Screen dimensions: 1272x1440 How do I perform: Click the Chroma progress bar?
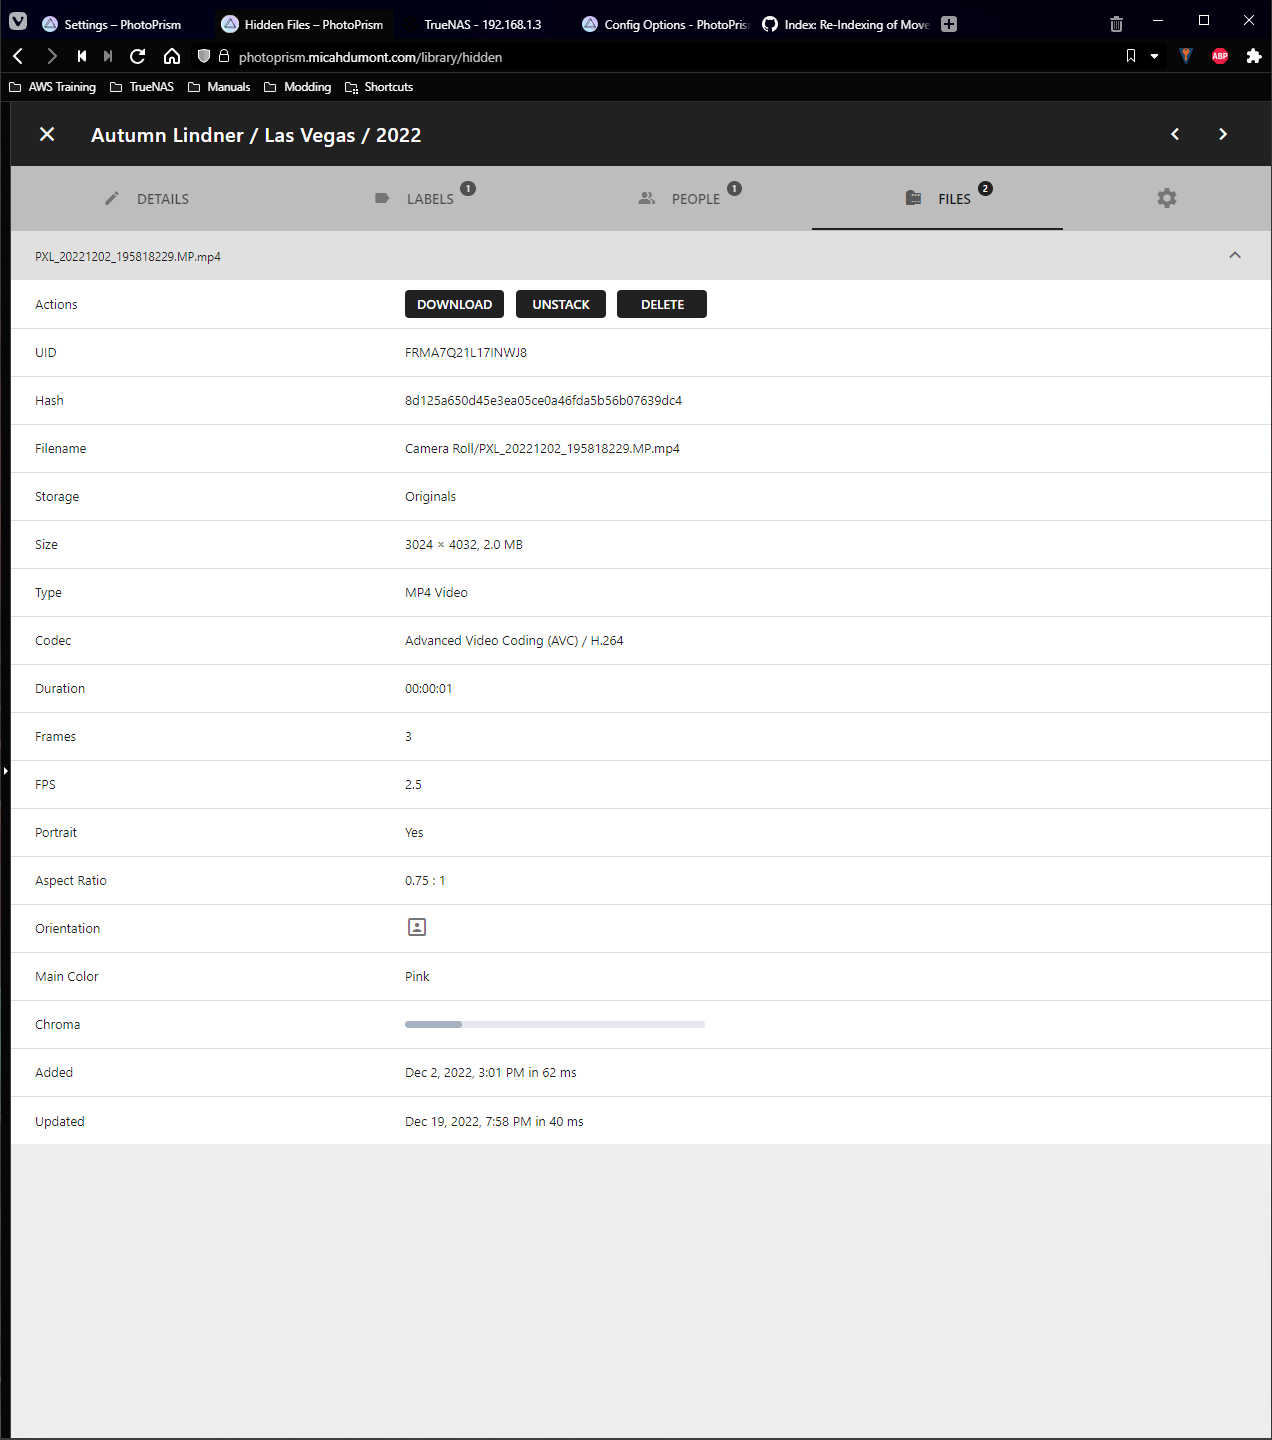click(x=555, y=1024)
